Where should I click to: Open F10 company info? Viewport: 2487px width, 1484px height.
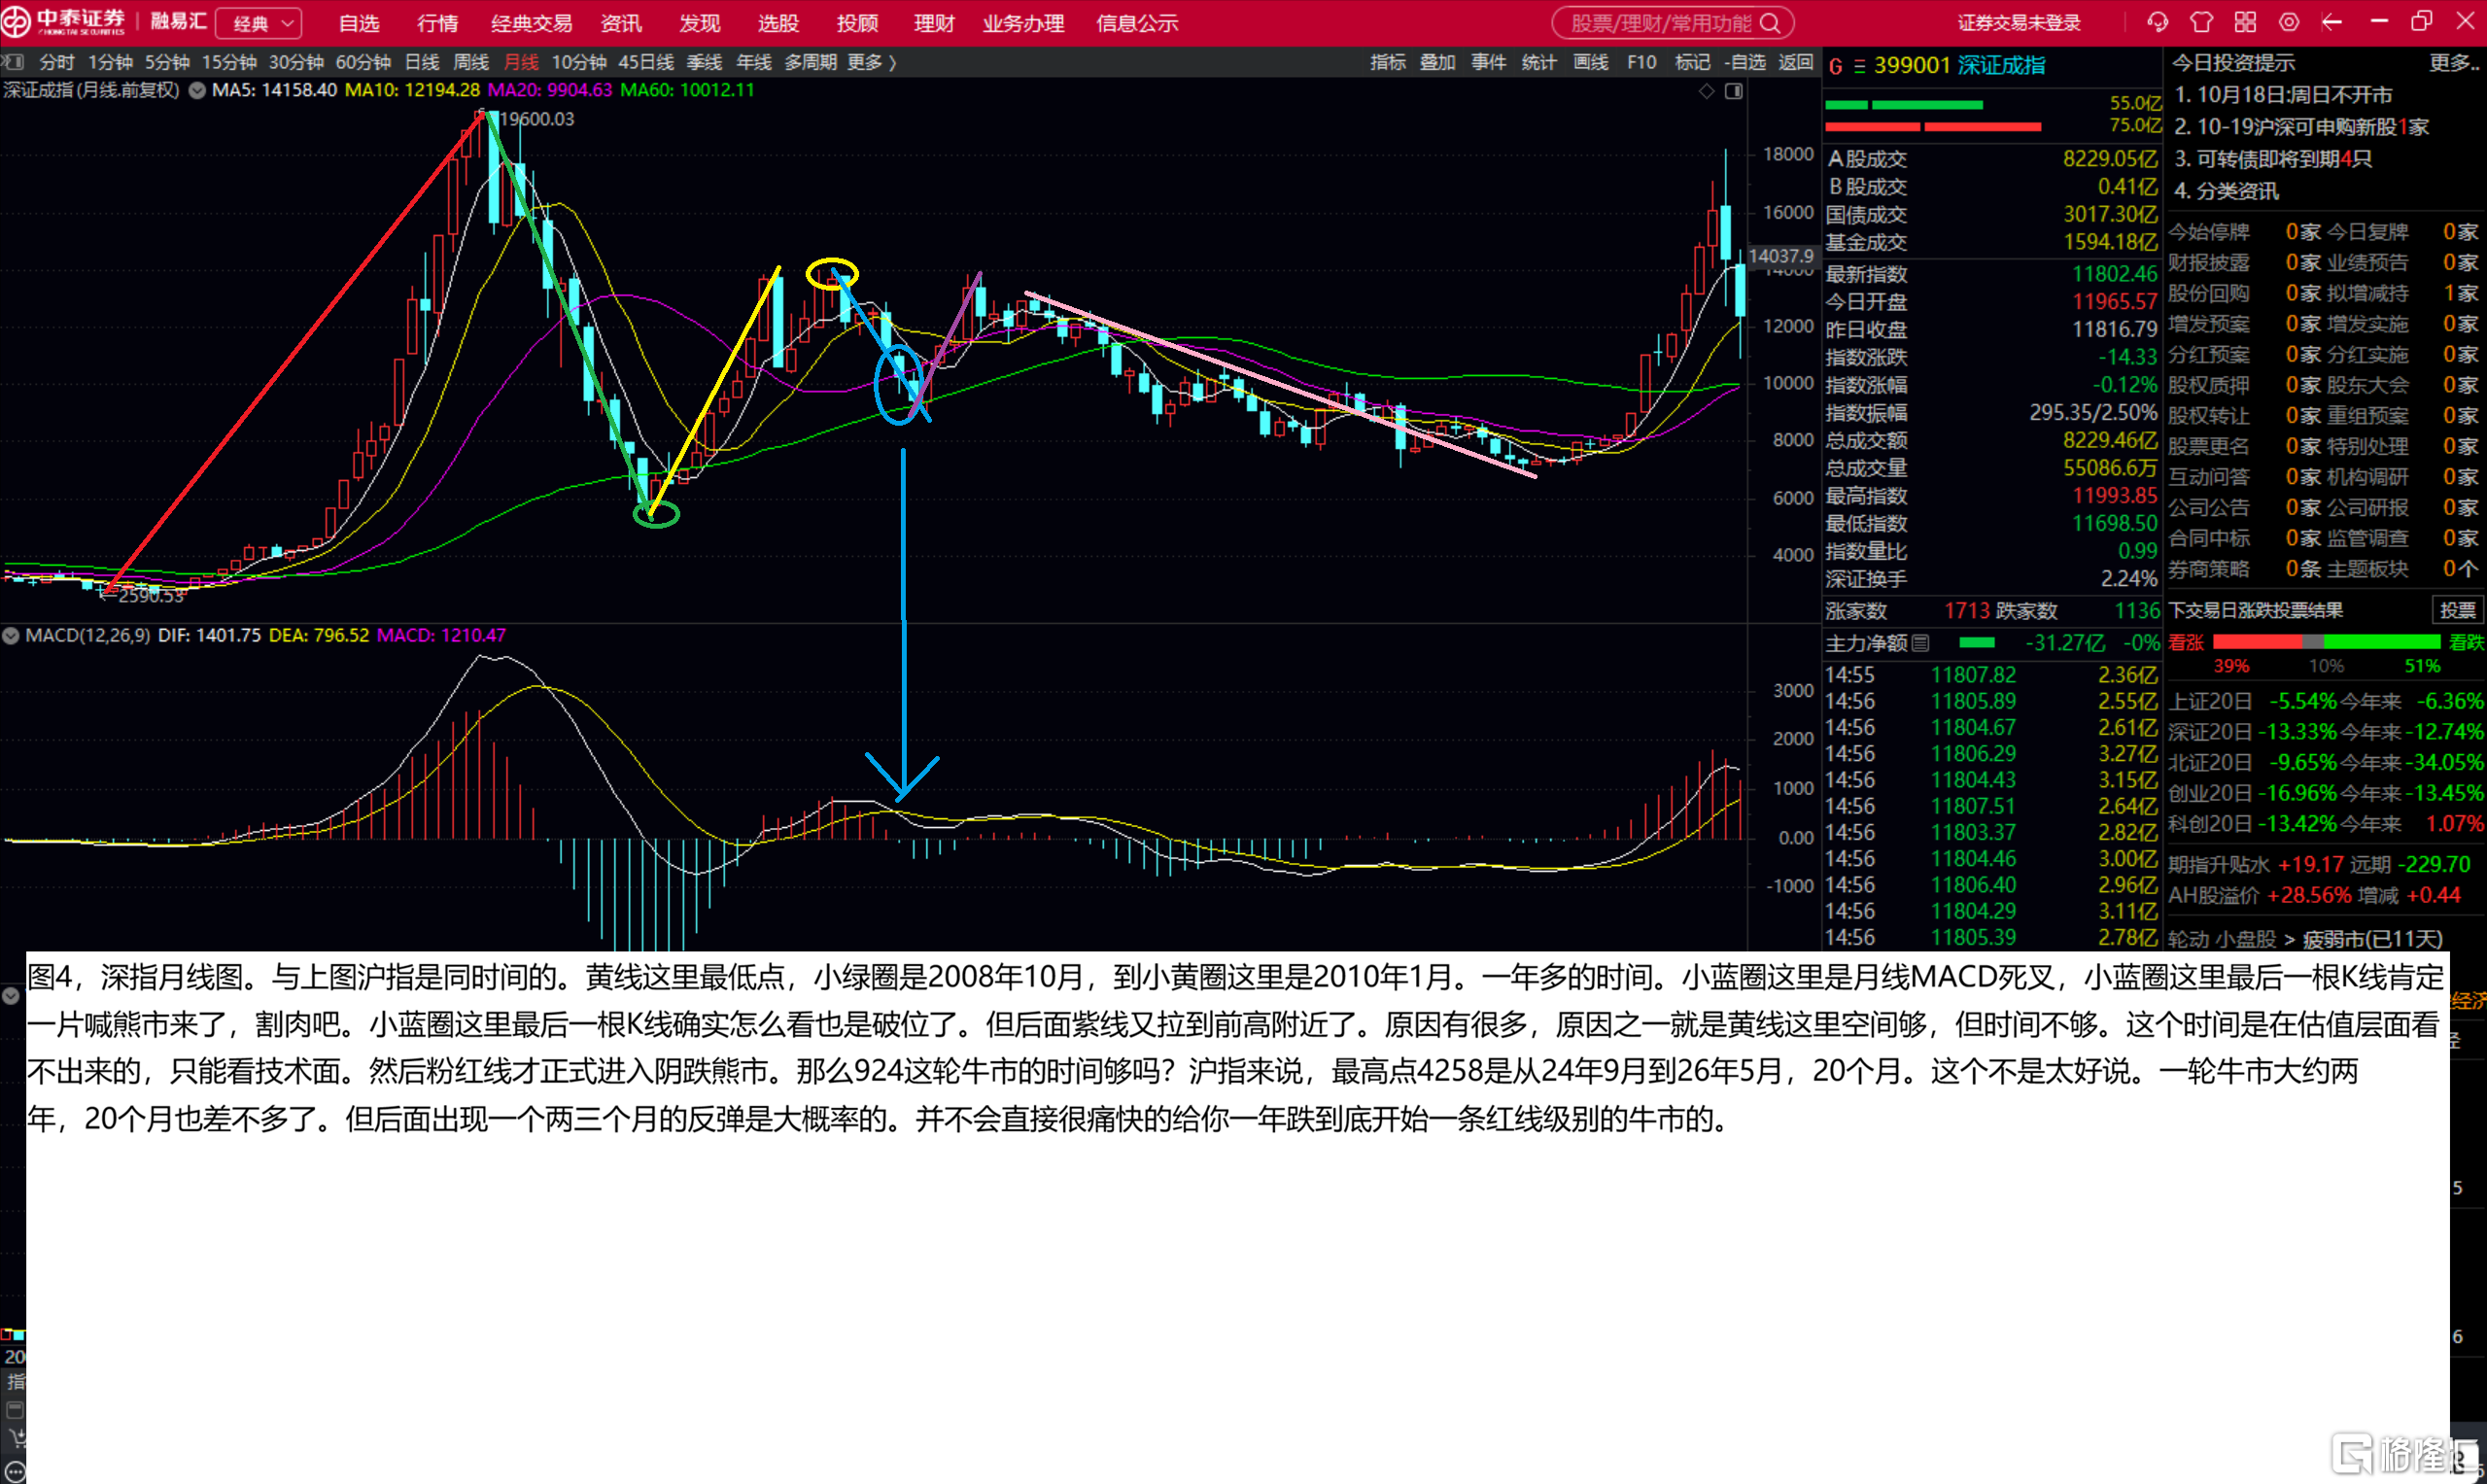(x=1641, y=62)
